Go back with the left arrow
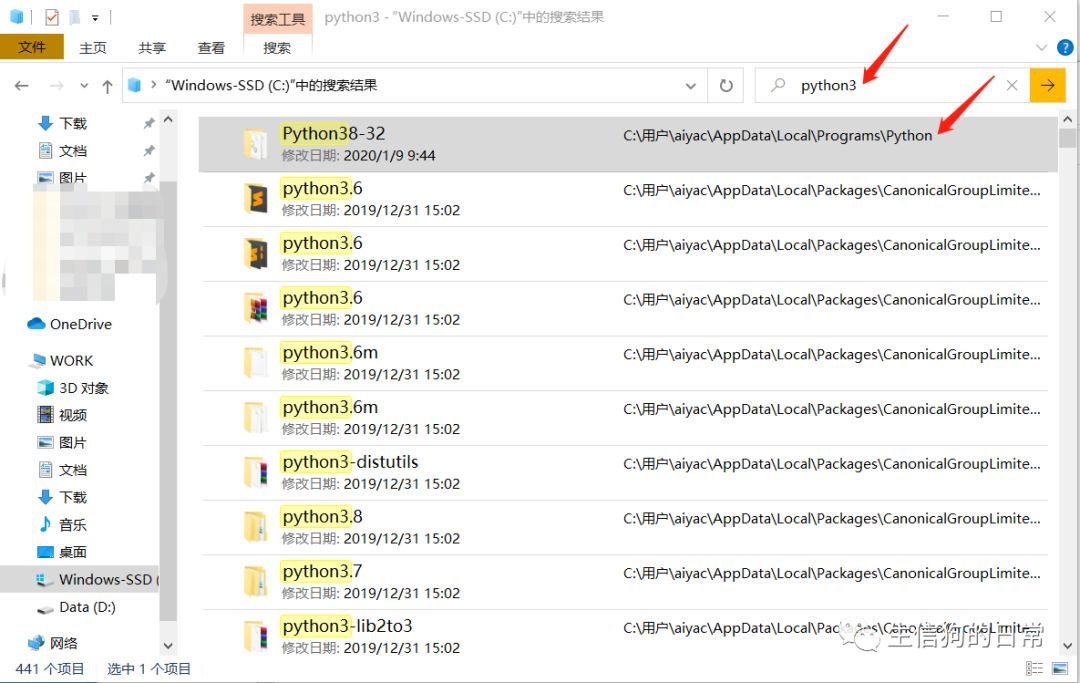The image size is (1080, 683). click(22, 85)
